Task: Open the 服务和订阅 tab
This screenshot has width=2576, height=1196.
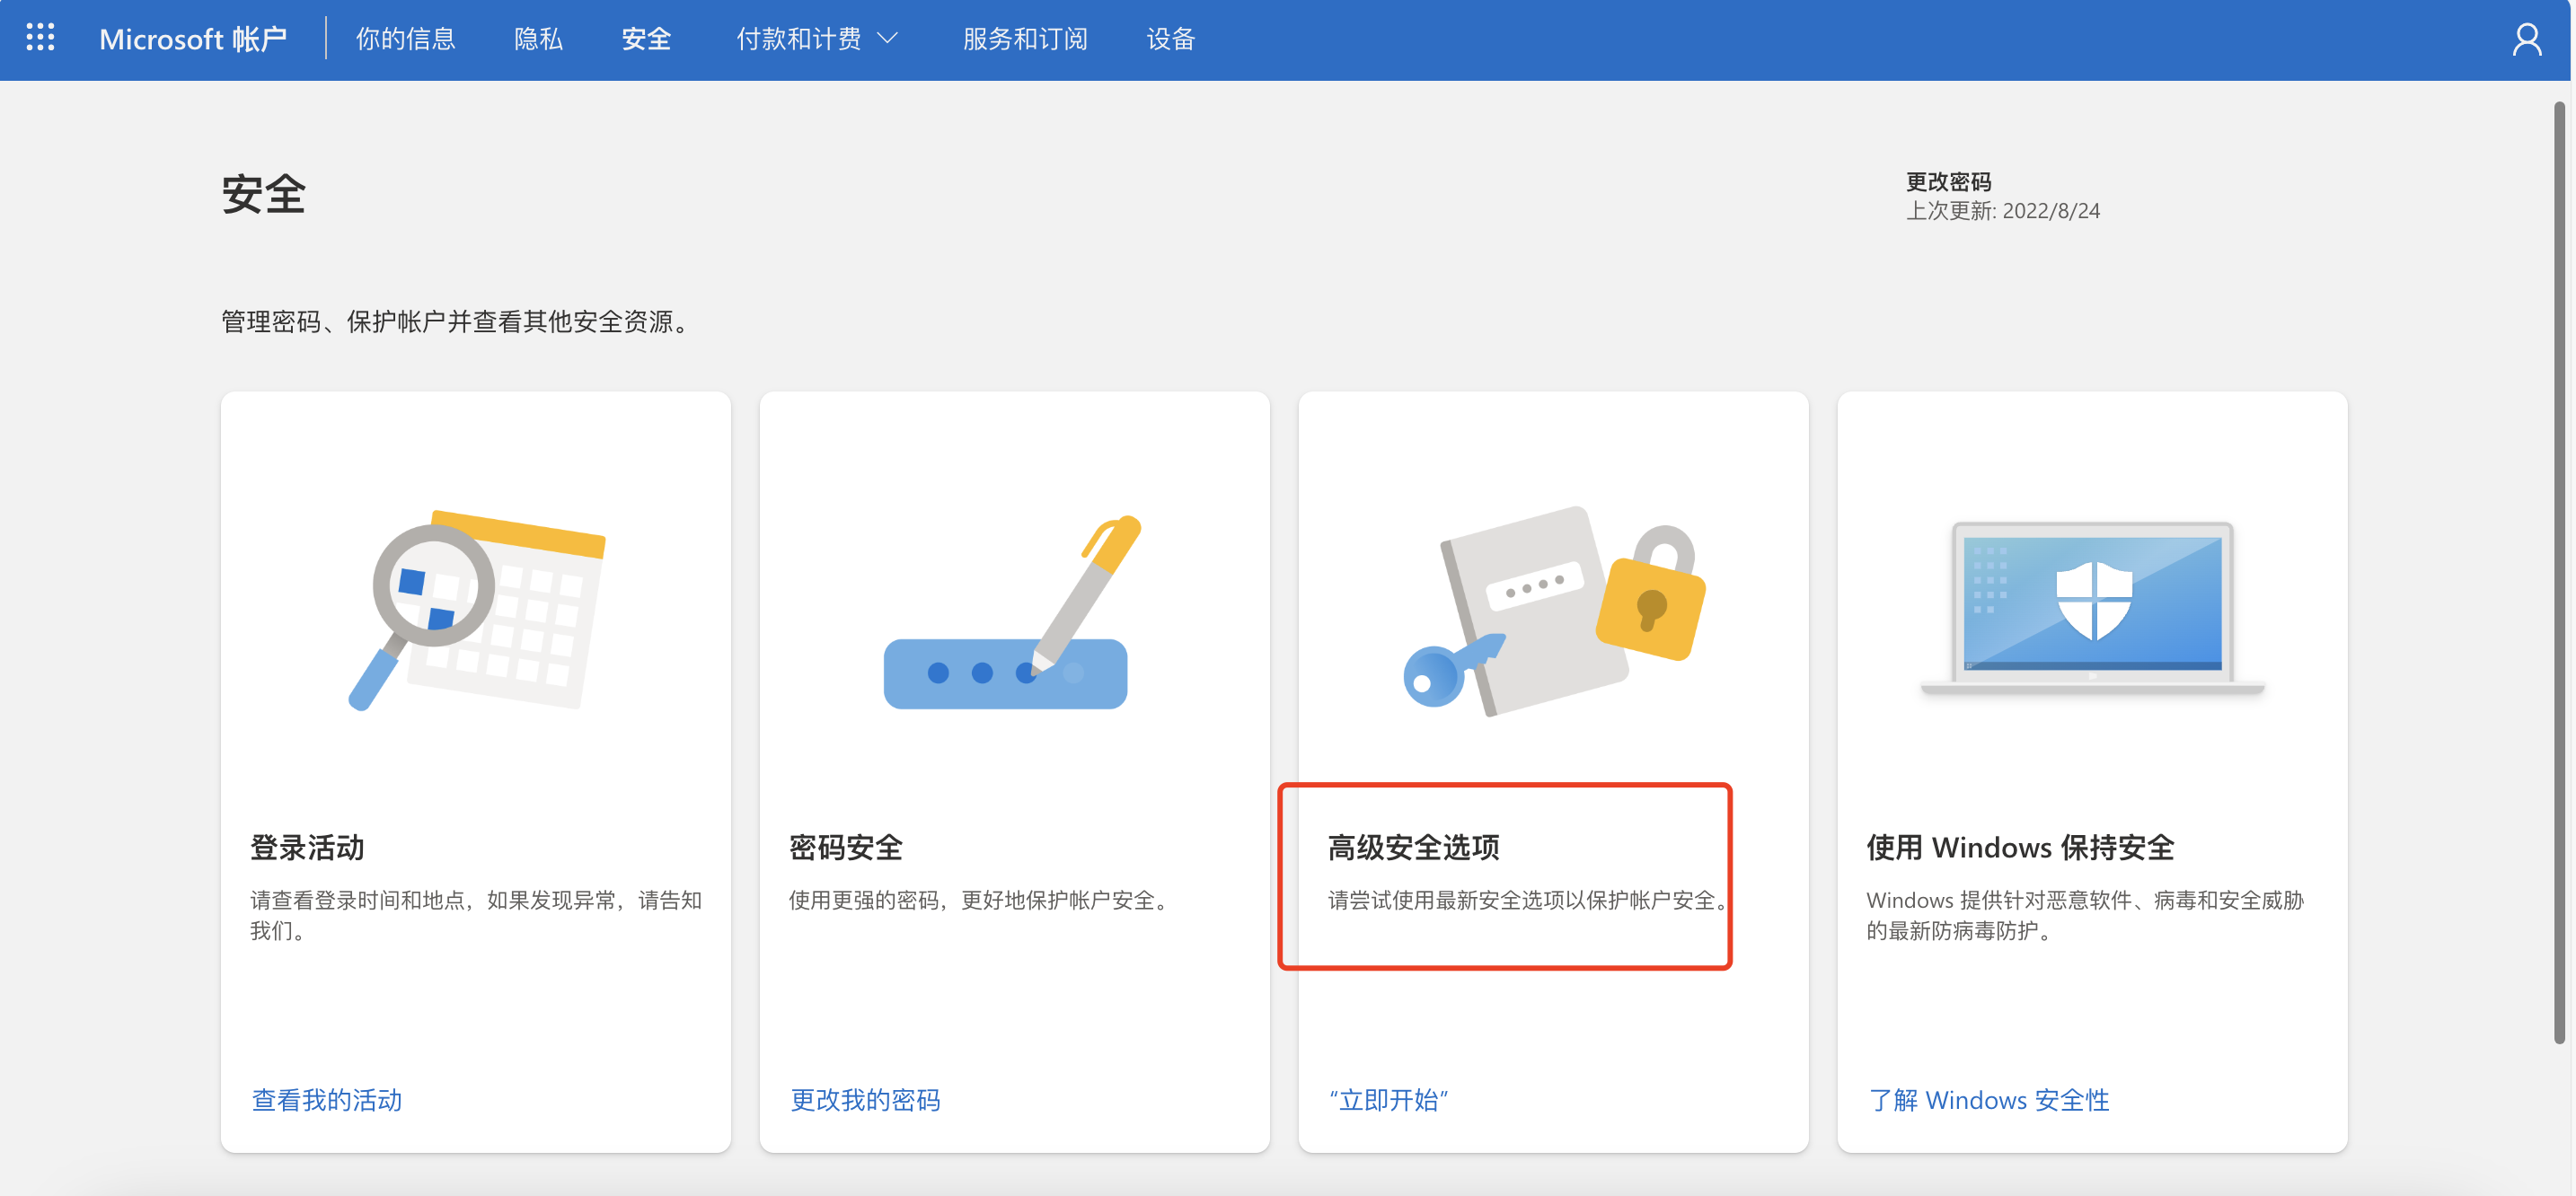Action: [1024, 39]
